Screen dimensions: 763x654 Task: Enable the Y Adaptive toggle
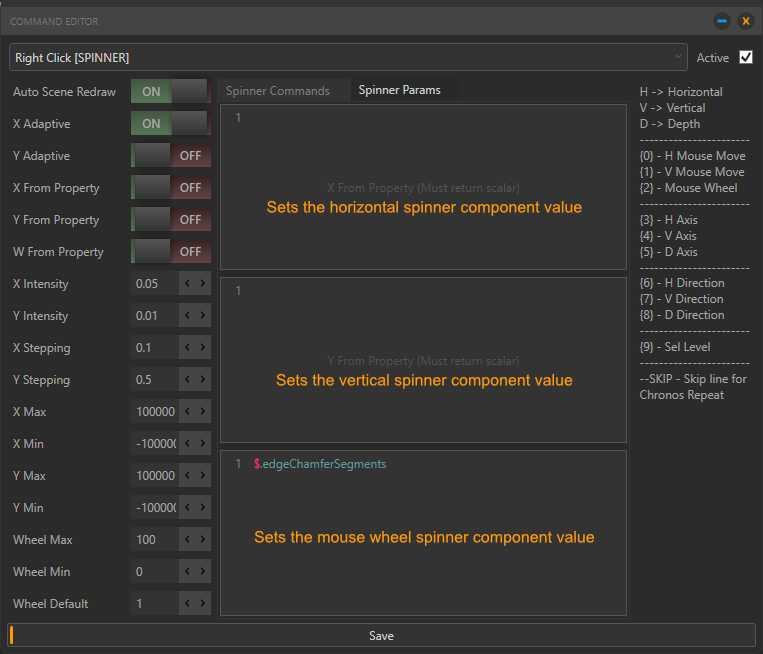(x=170, y=156)
